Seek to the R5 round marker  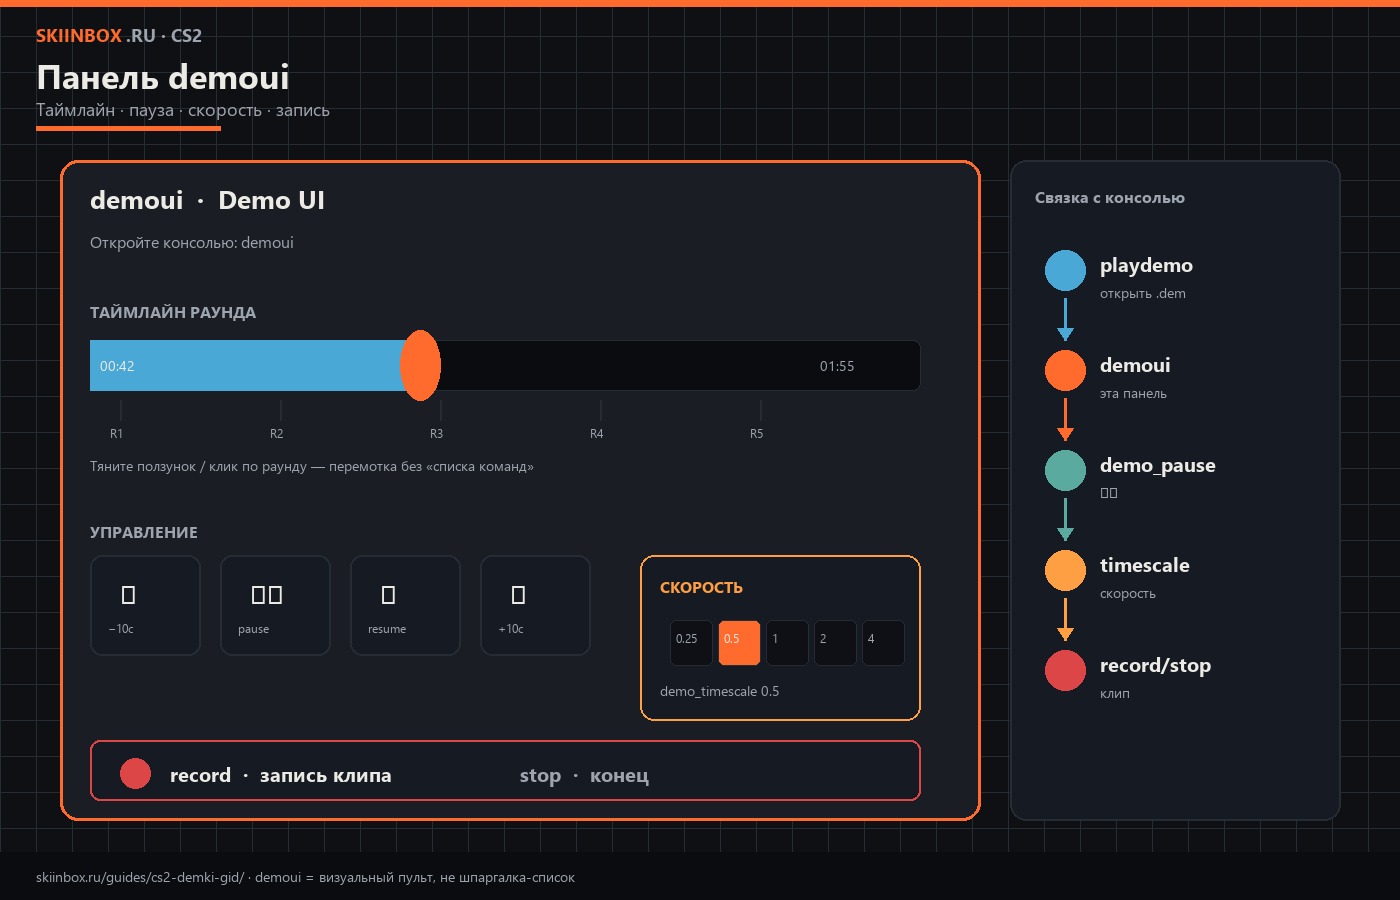[757, 433]
